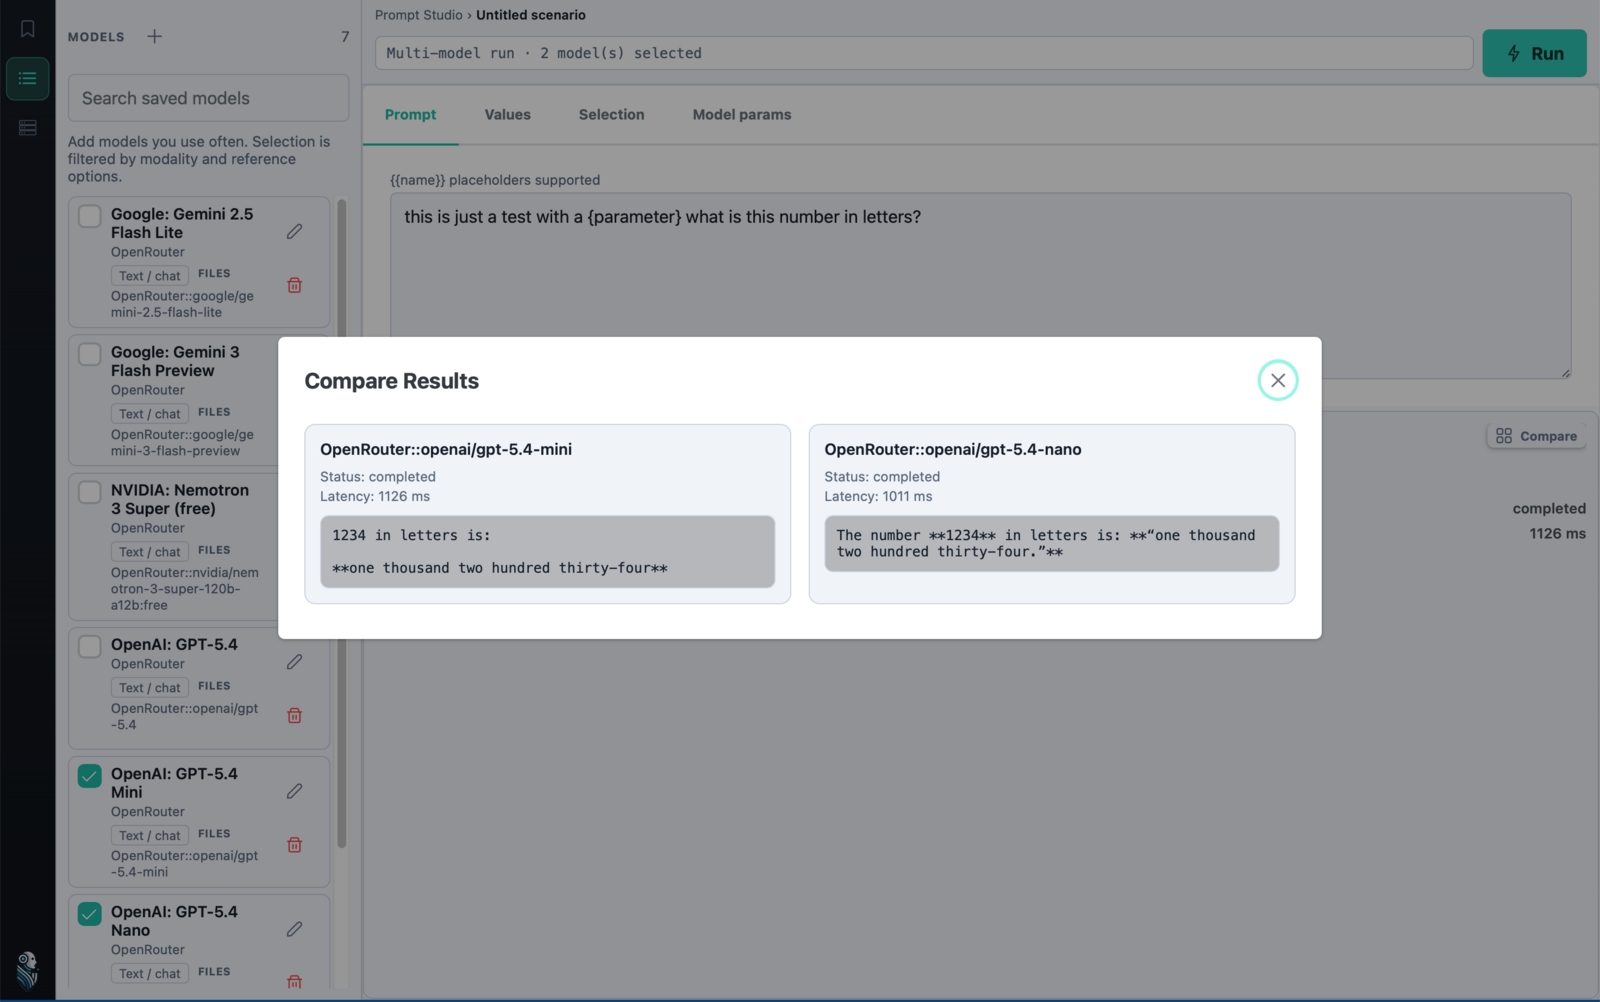Image resolution: width=1600 pixels, height=1002 pixels.
Task: Uncheck the GPT-5.4 Mini model
Action: pyautogui.click(x=90, y=776)
